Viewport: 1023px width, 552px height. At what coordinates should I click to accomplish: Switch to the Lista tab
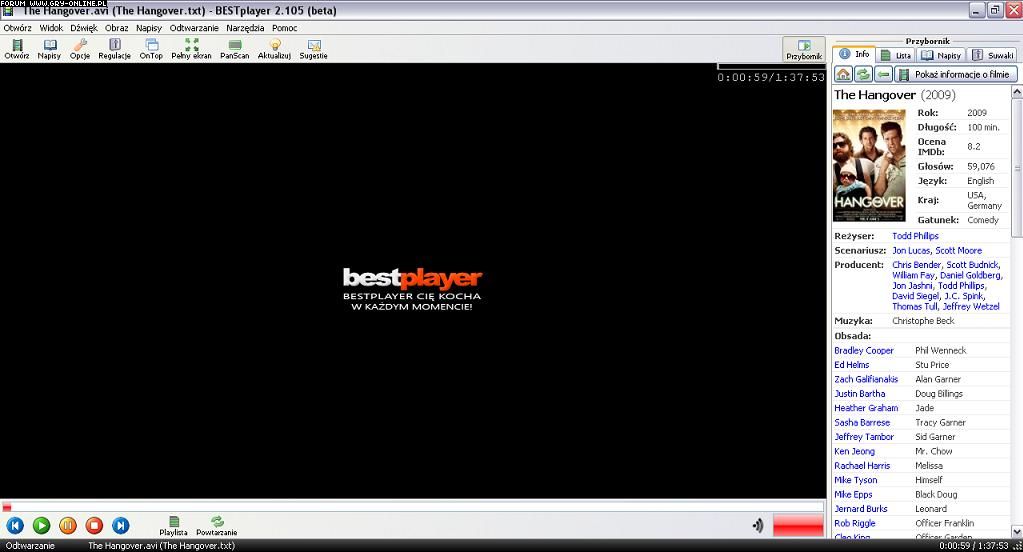[x=896, y=56]
